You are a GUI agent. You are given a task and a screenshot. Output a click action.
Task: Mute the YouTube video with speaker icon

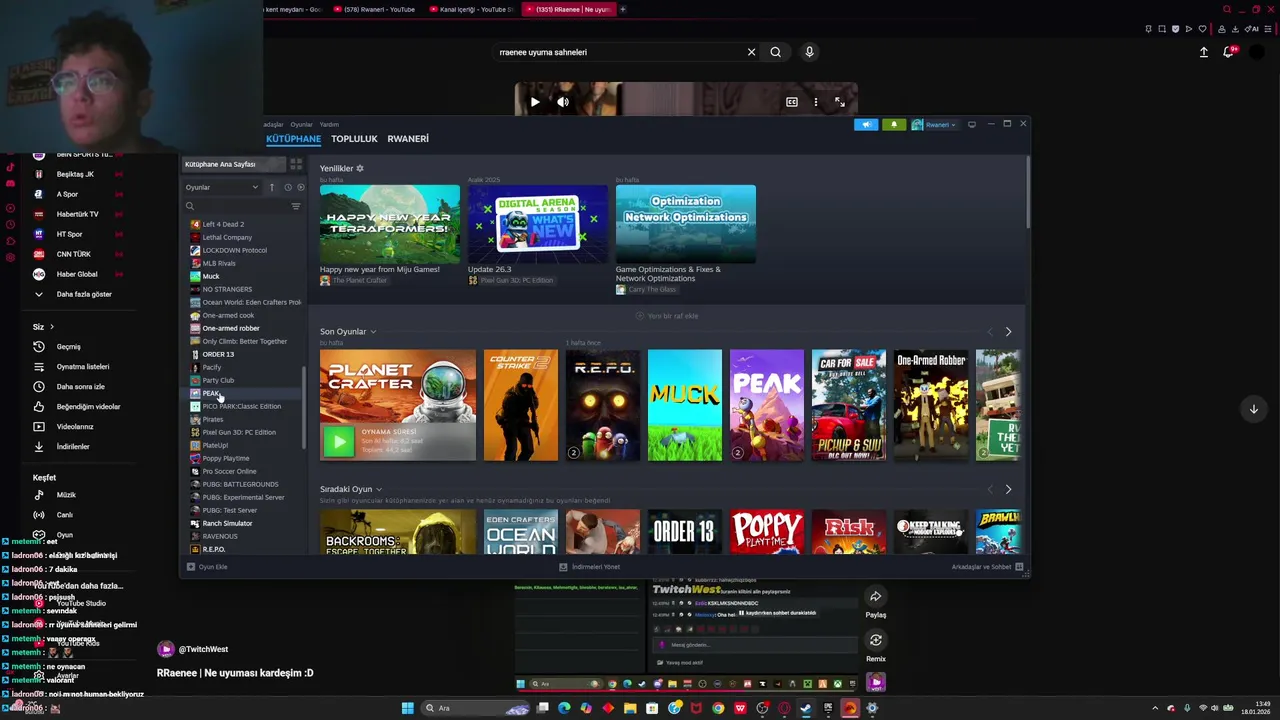point(563,102)
